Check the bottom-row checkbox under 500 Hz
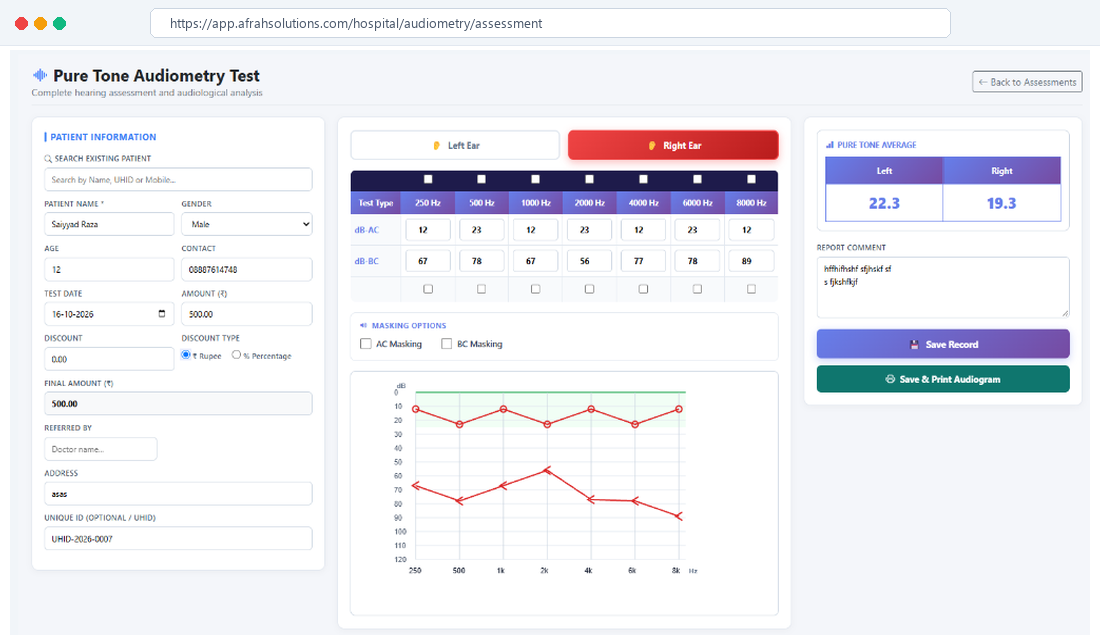 point(481,289)
